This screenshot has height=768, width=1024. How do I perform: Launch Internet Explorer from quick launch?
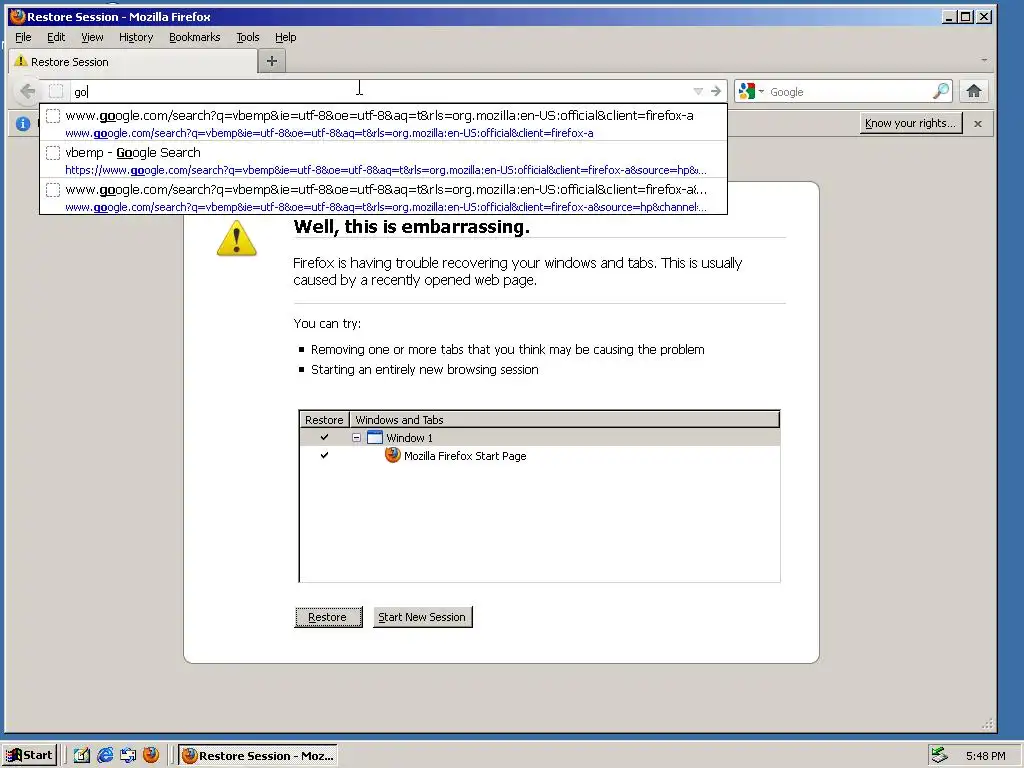[x=104, y=756]
